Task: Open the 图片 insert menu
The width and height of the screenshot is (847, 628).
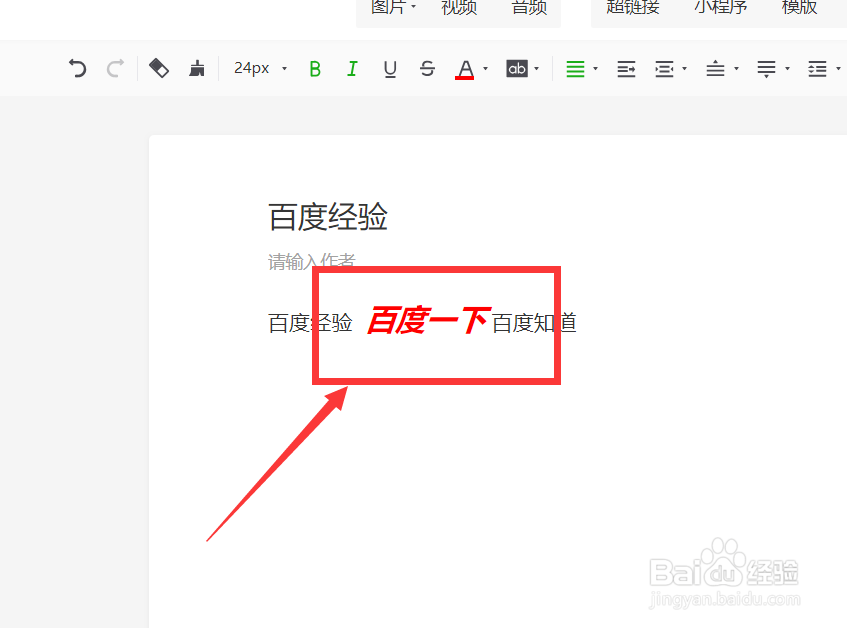Action: pos(393,7)
